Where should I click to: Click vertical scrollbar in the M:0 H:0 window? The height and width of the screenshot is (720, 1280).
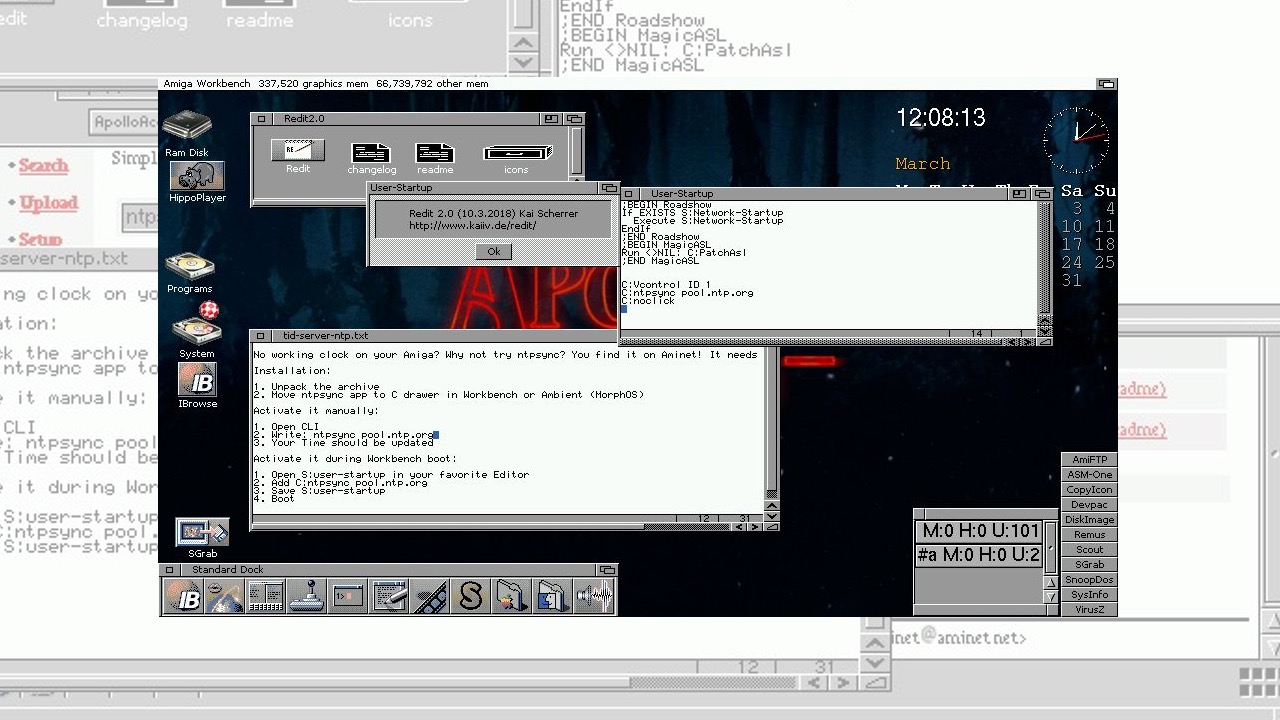click(x=1051, y=547)
